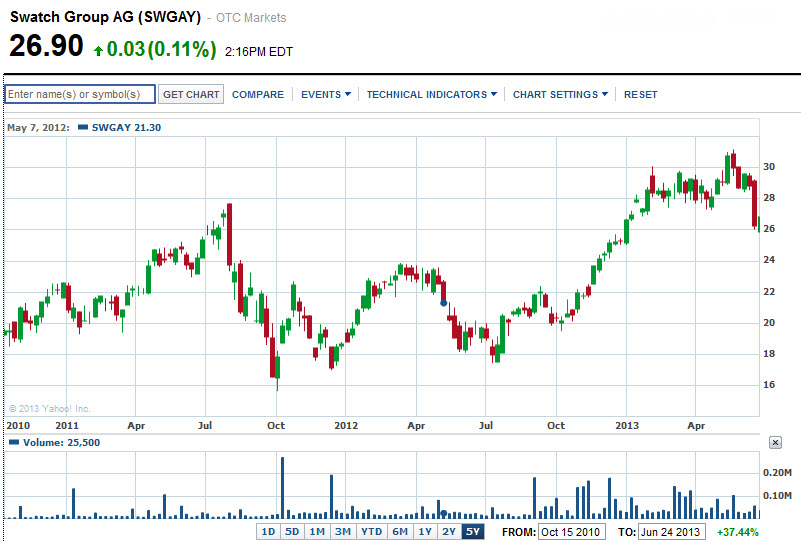Select the 5Y time range

[473, 531]
